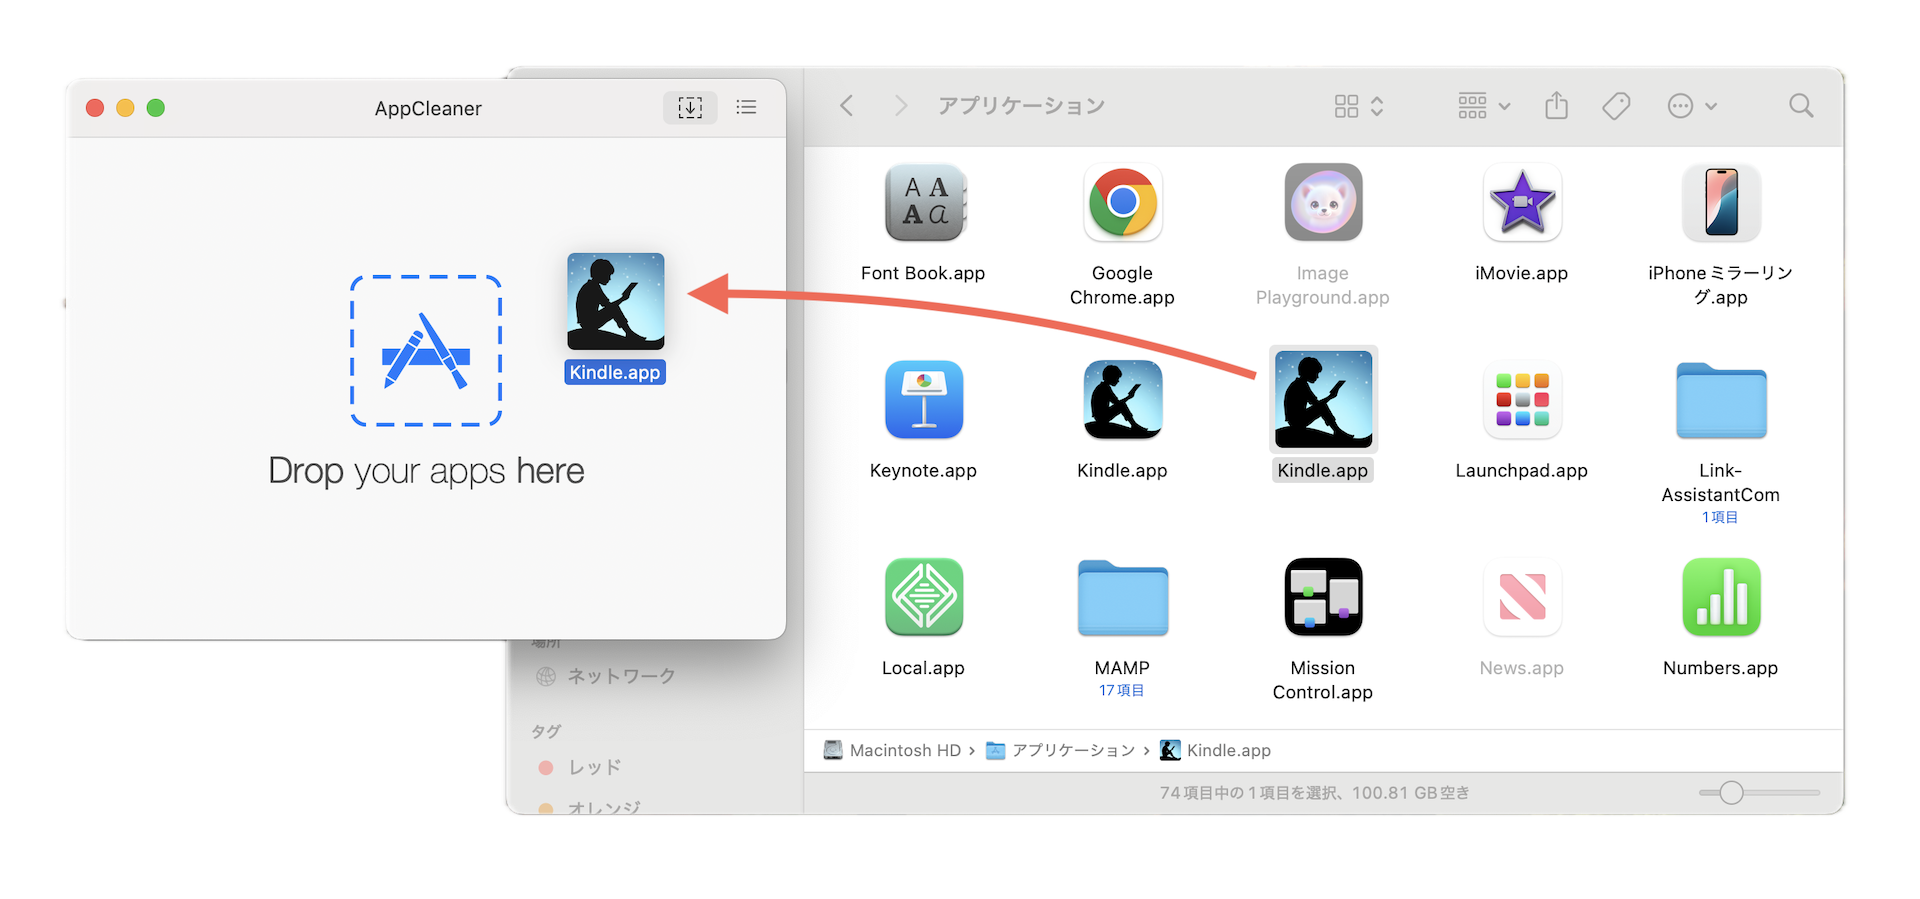Click the Drop your apps here text
Image resolution: width=1920 pixels, height=899 pixels.
click(426, 471)
